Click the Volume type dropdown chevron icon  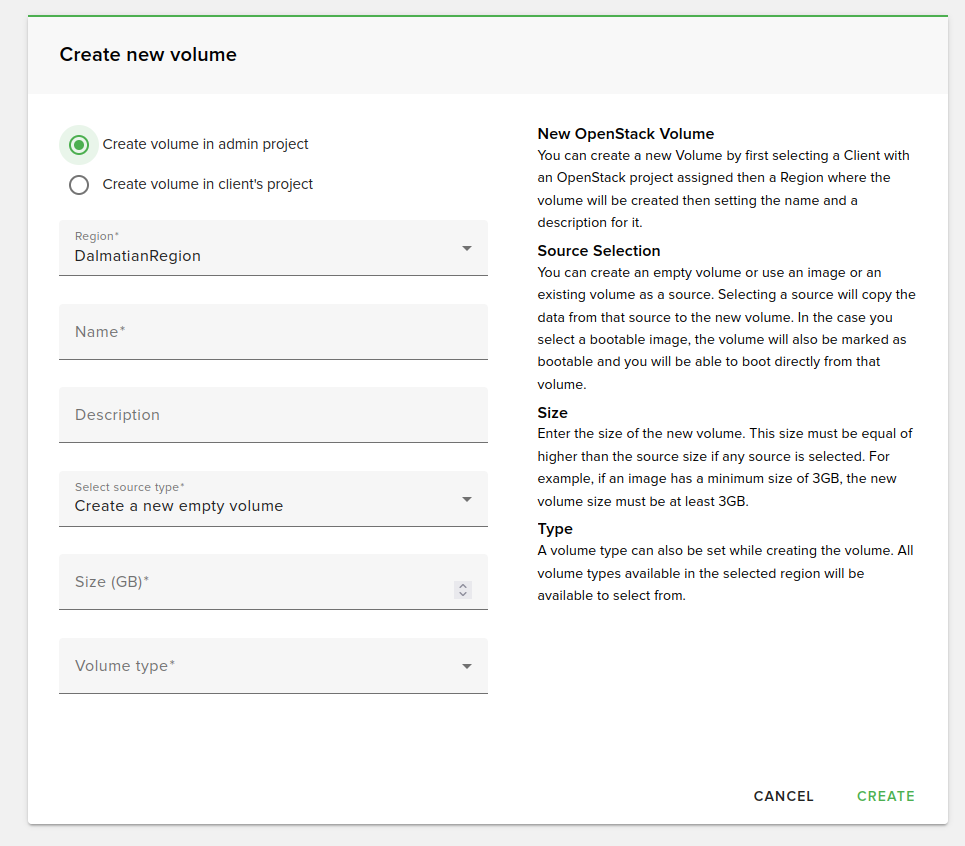466,665
